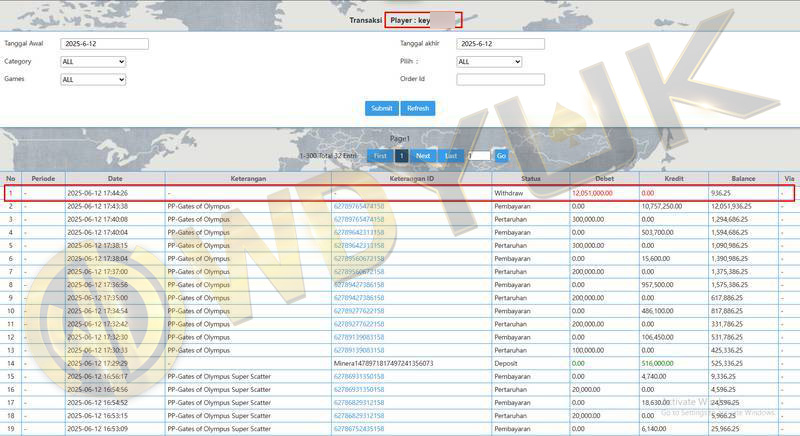Select the balance value 936.25
Viewport: 800px width, 436px height.
tap(720, 193)
